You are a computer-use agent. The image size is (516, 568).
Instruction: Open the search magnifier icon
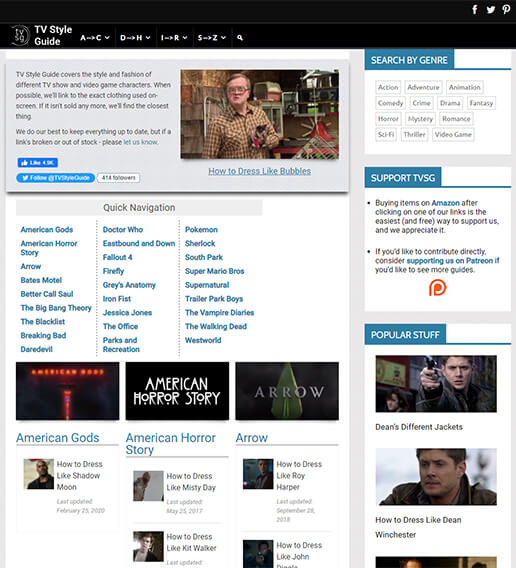pos(240,37)
